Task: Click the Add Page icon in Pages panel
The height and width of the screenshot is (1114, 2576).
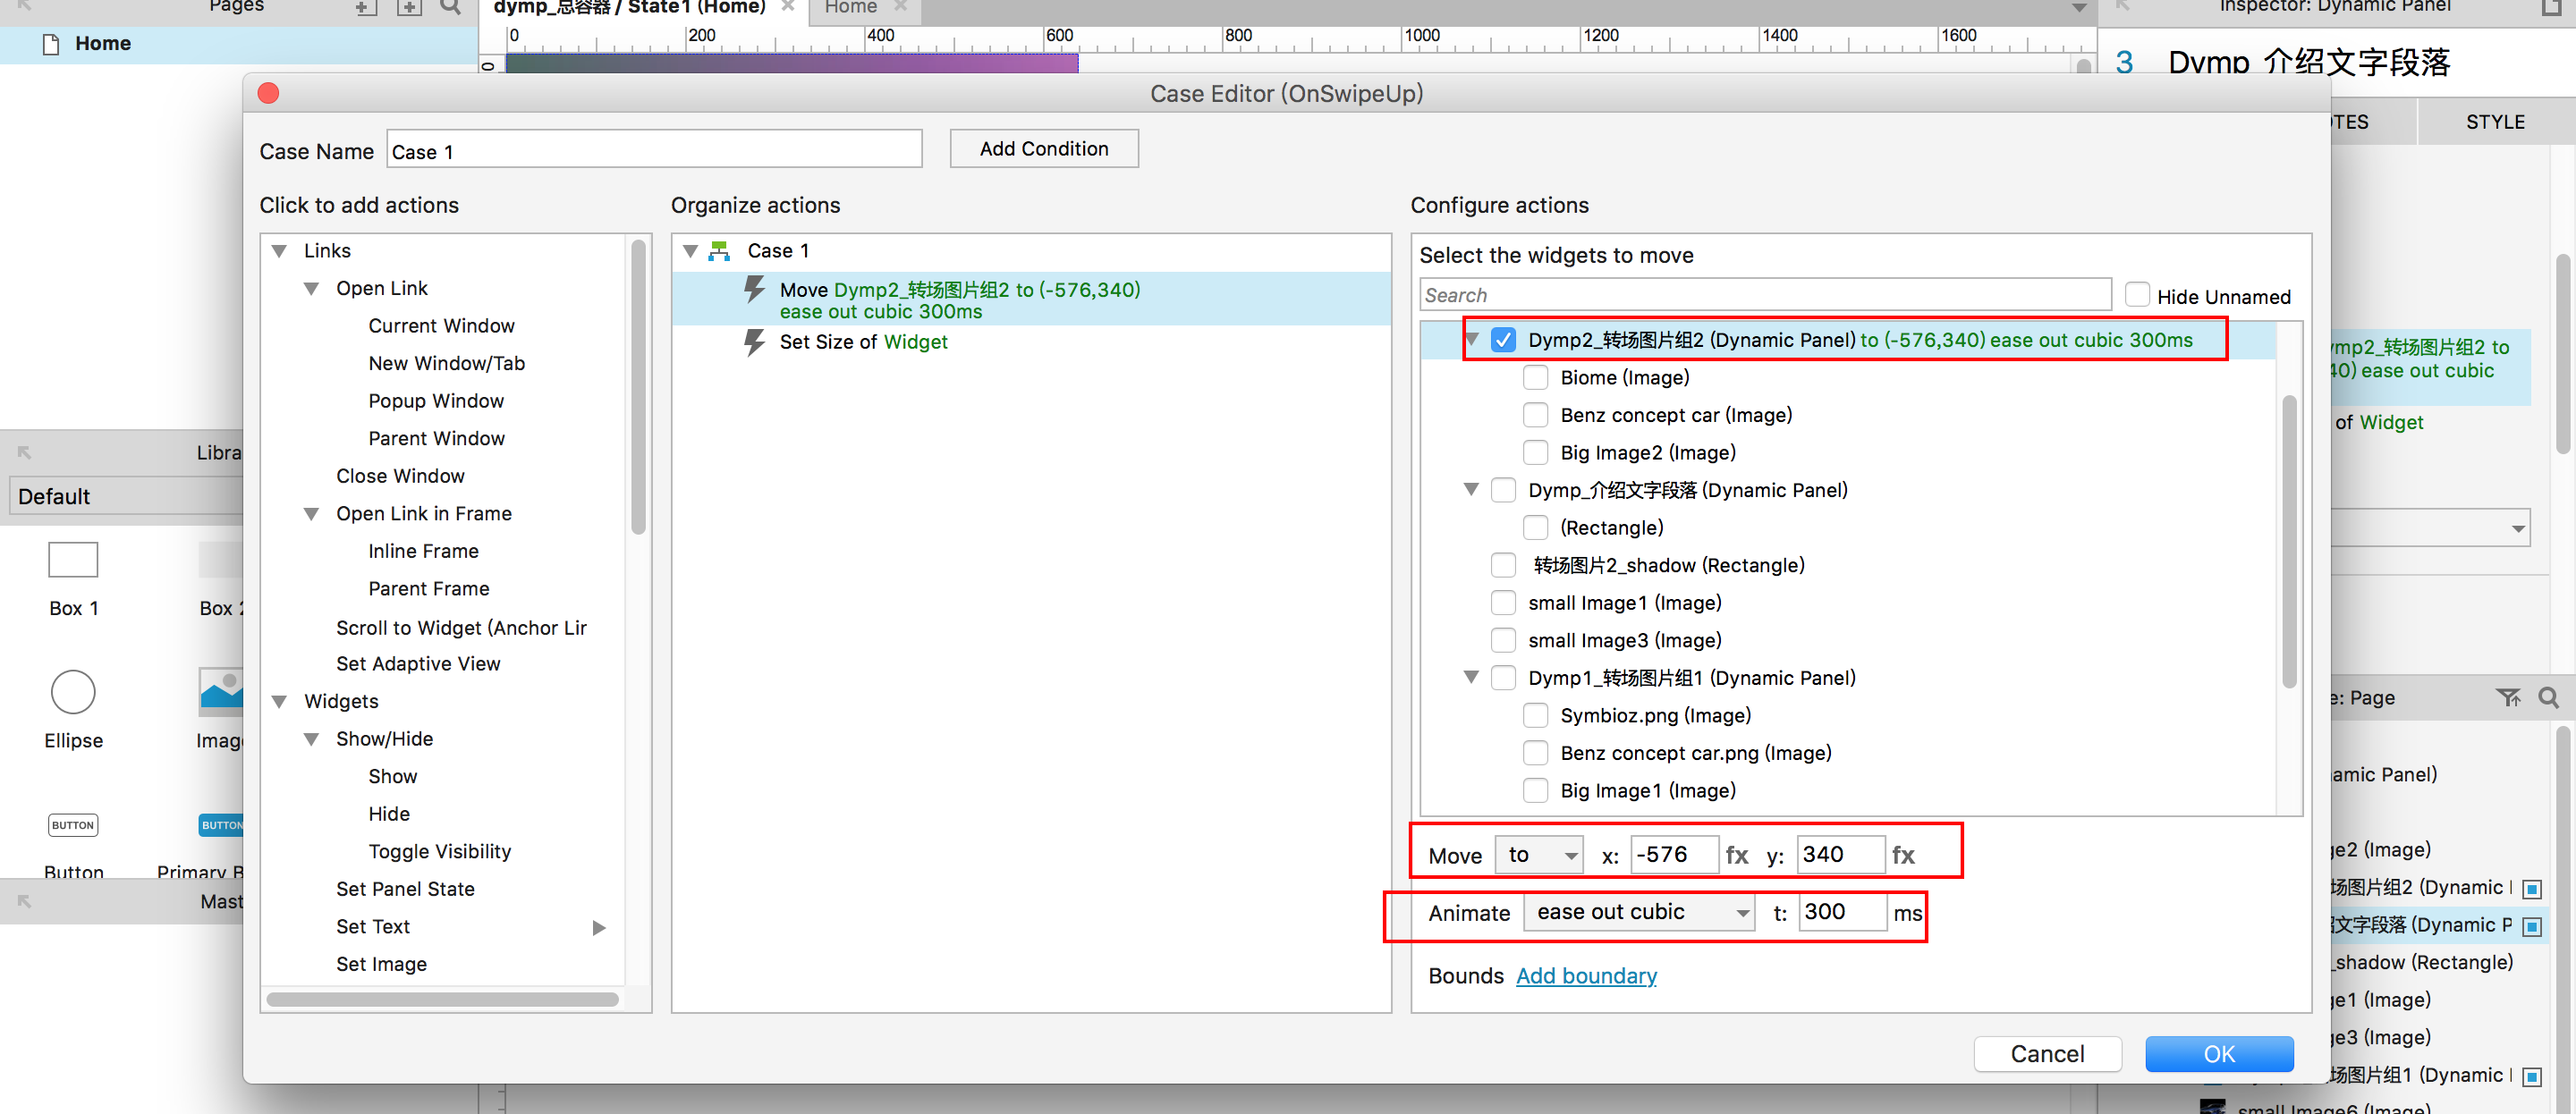Action: point(366,8)
